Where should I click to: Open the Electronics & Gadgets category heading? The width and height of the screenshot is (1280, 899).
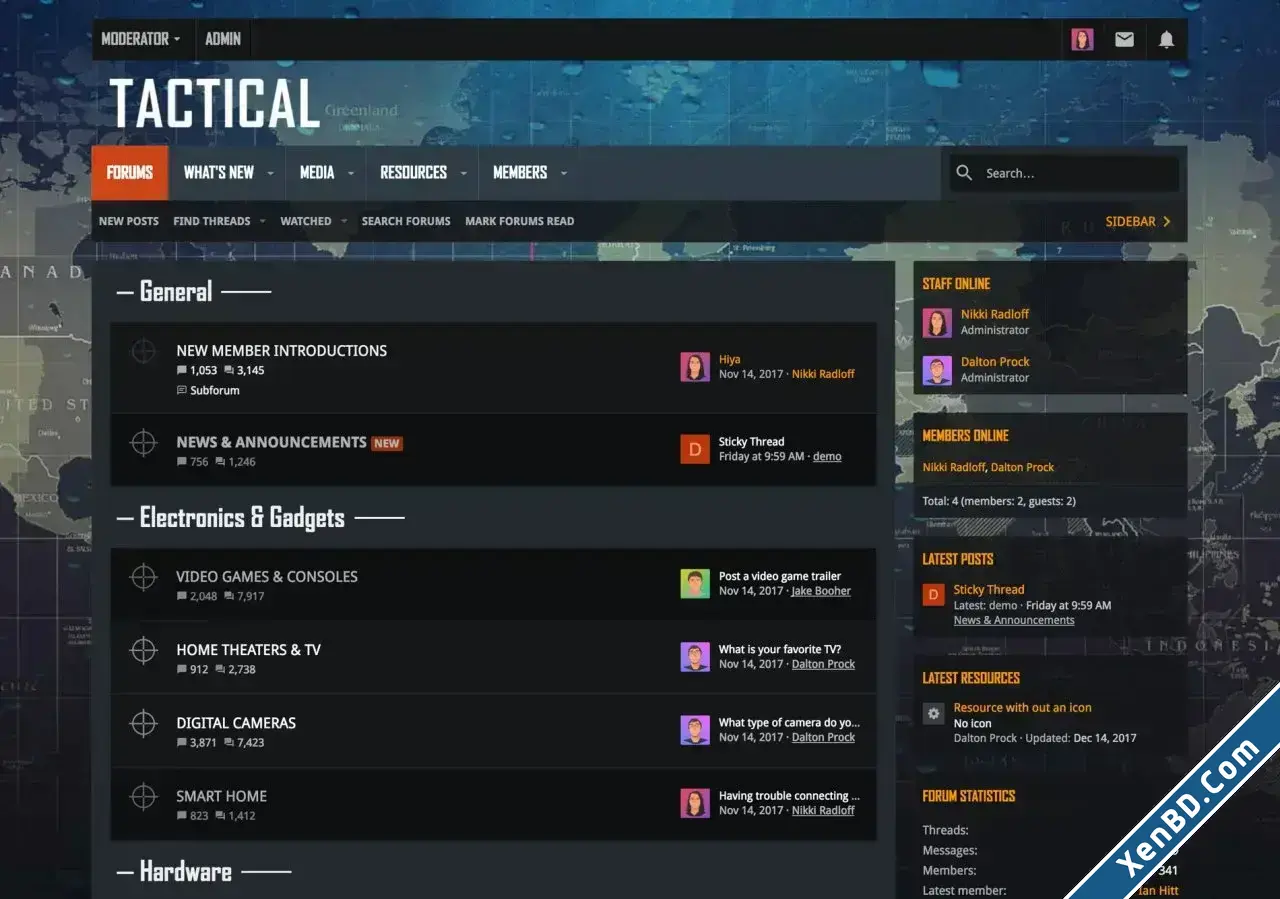tap(242, 518)
